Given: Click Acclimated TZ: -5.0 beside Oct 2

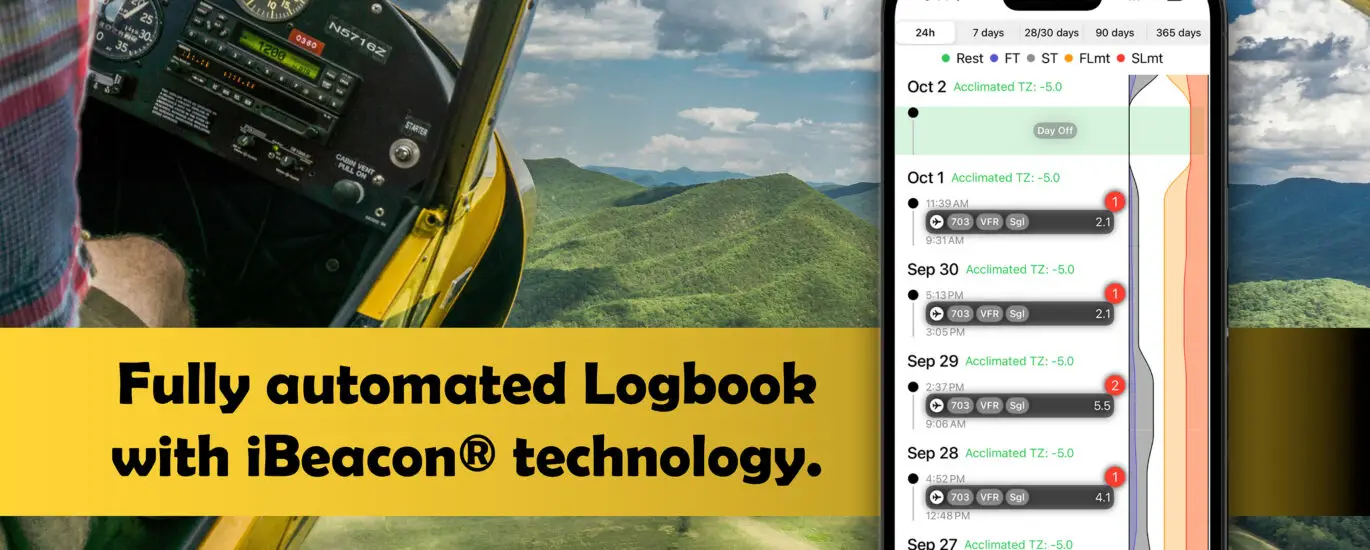Looking at the screenshot, I should [x=1008, y=87].
